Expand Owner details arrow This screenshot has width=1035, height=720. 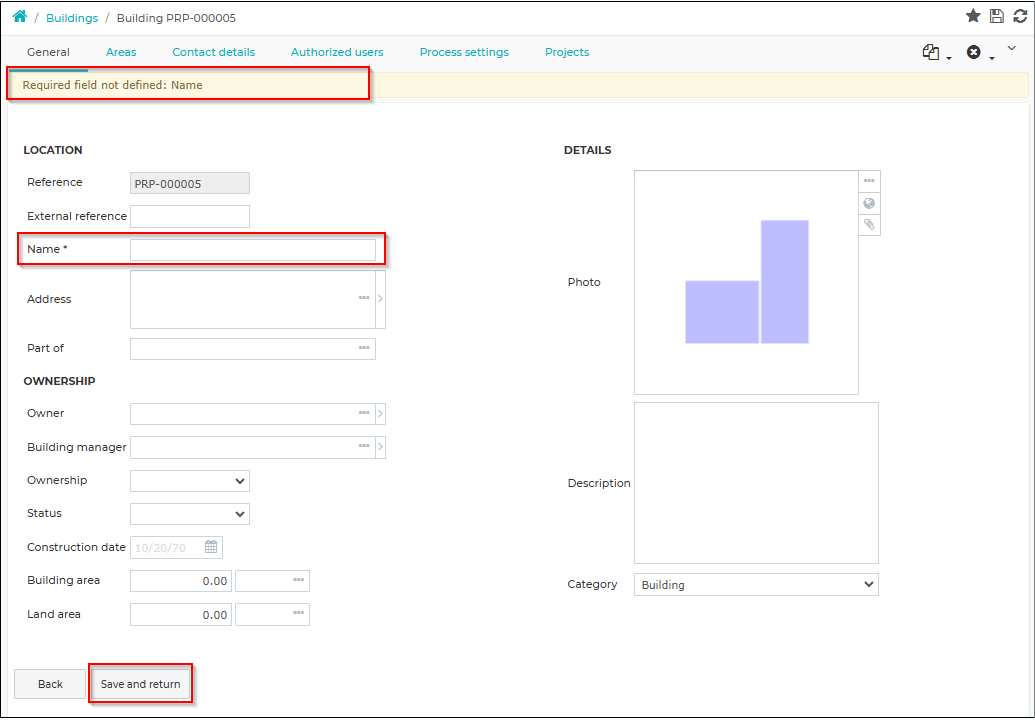[380, 414]
